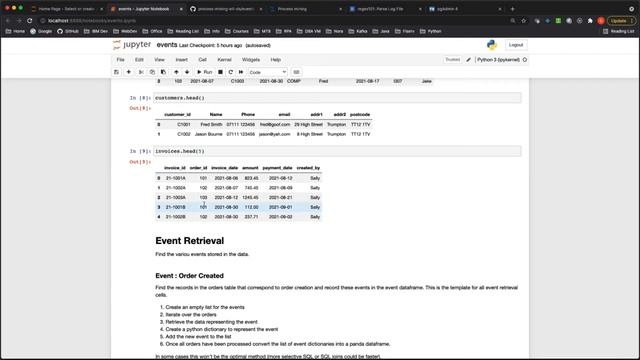
Task: Open the Kernel menu
Action: pos(224,60)
